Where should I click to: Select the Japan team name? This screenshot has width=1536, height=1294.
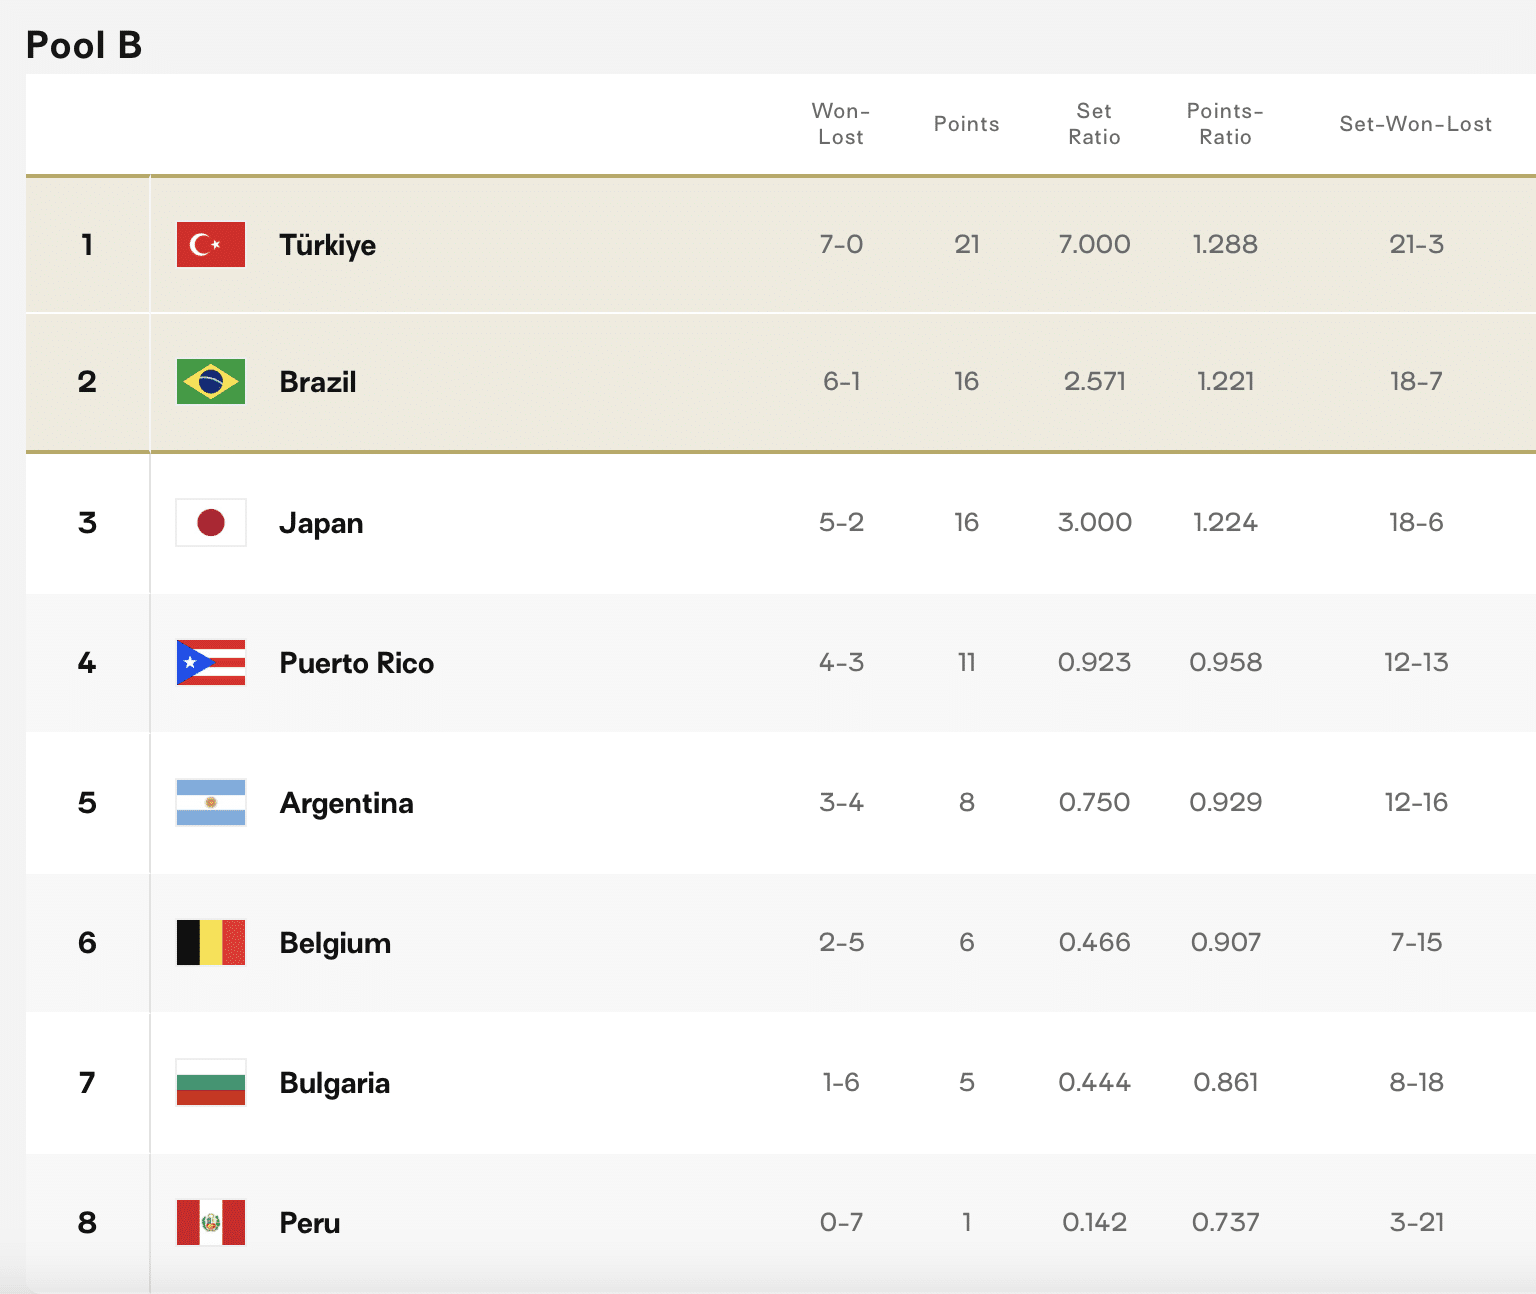click(x=321, y=523)
